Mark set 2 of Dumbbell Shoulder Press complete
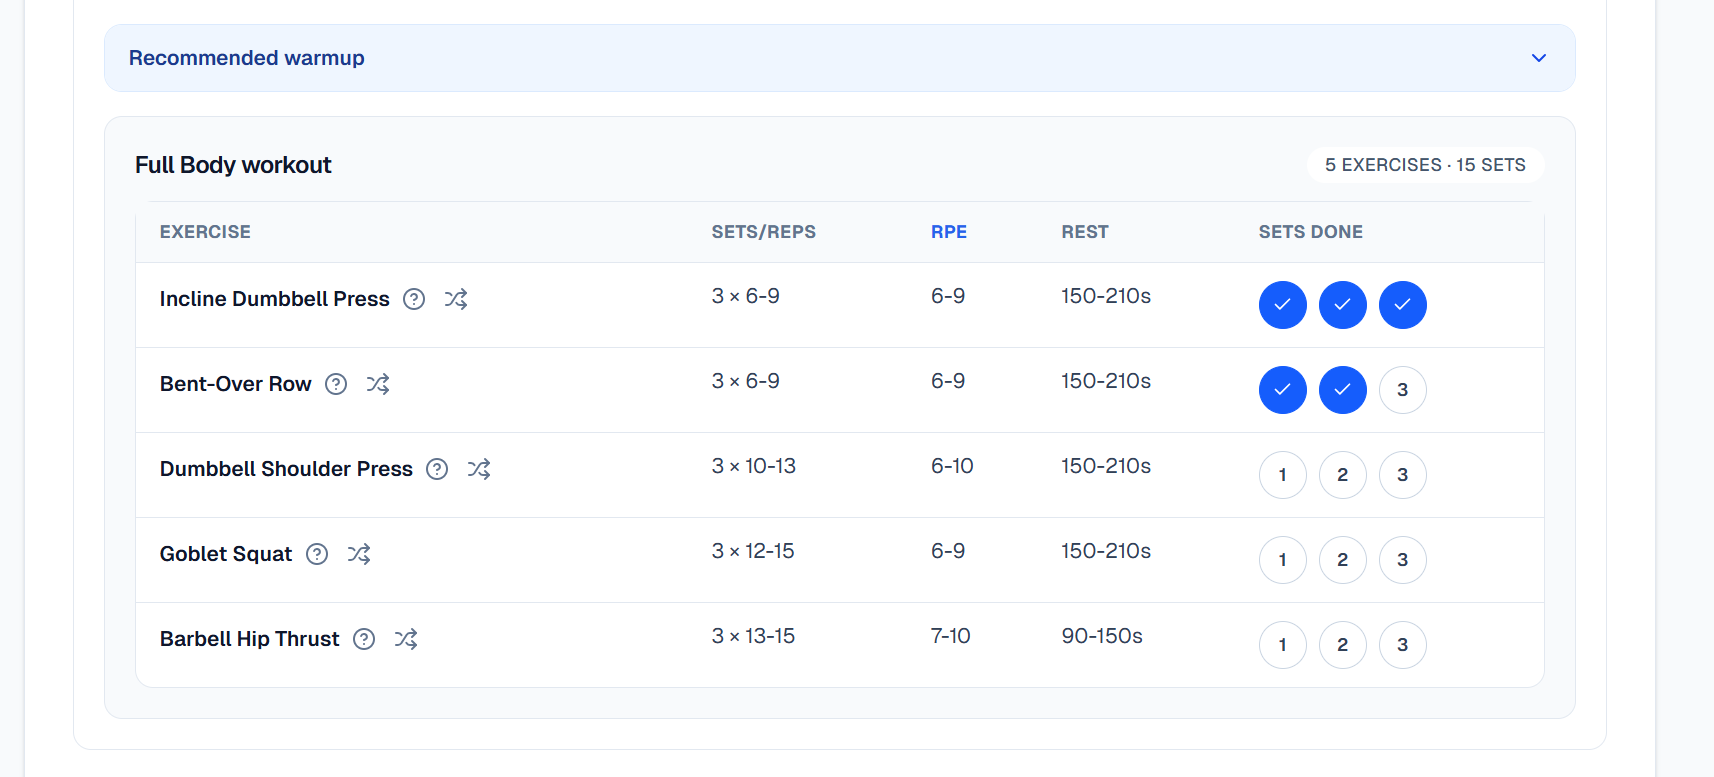1714x777 pixels. 1343,475
